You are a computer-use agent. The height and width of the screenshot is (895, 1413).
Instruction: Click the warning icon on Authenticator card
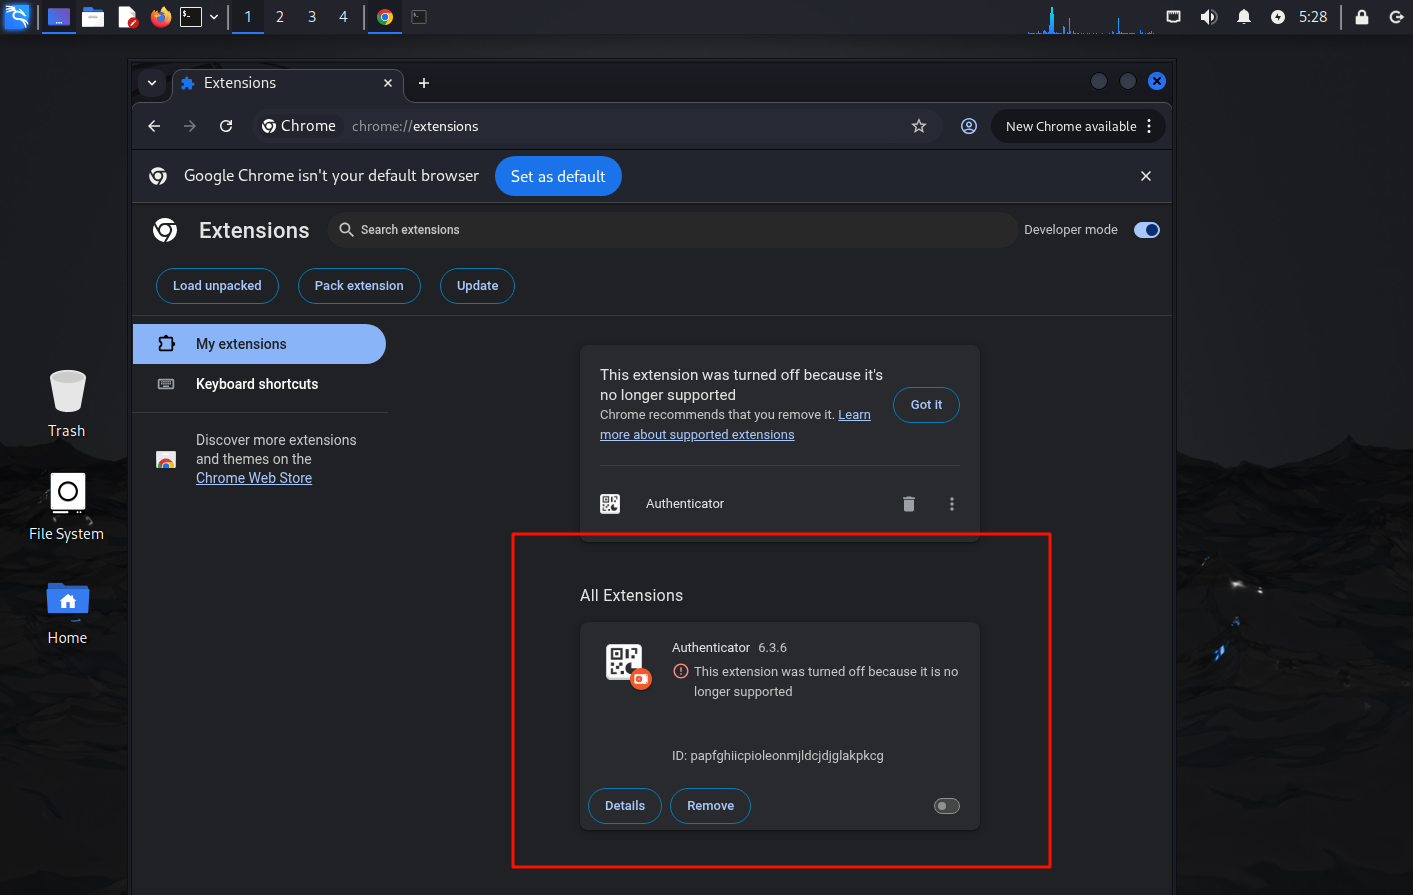point(681,671)
